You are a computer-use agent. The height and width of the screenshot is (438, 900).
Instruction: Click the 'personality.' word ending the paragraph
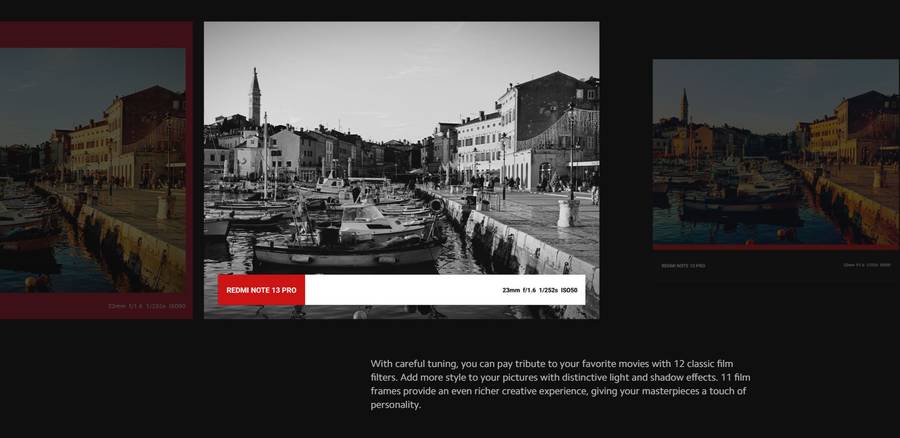pyautogui.click(x=397, y=405)
